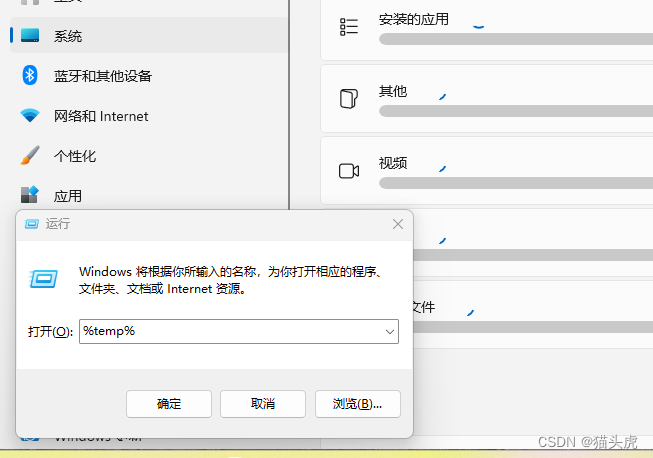The height and width of the screenshot is (458, 653).
Task: Click the Wi-Fi network icon
Action: point(30,115)
